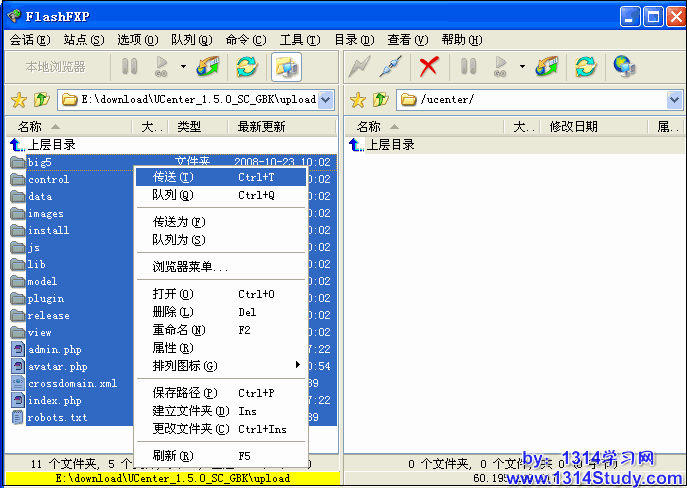Click the disconnect plug icon in remote toolbar
The height and width of the screenshot is (488, 687).
[x=392, y=67]
